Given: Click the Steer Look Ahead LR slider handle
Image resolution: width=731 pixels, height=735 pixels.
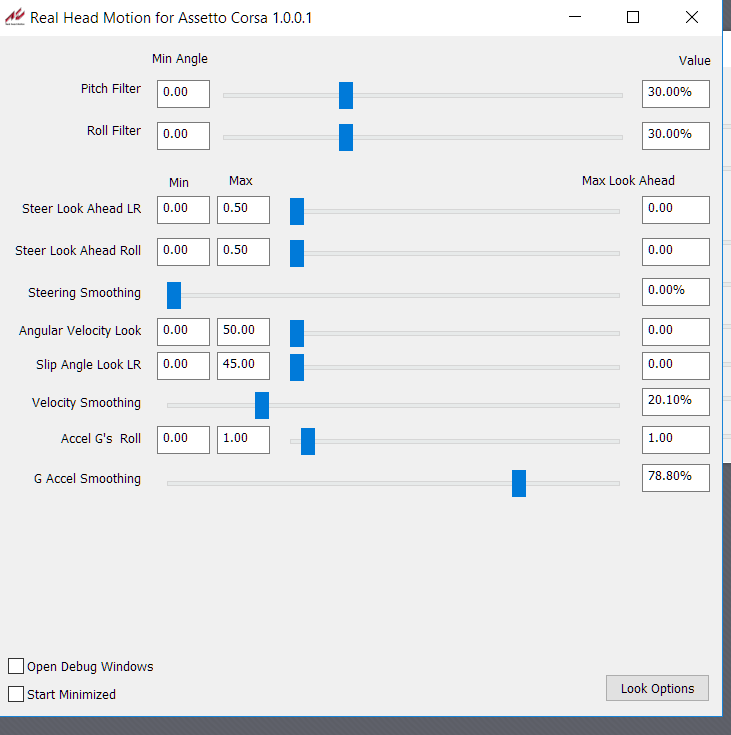Looking at the screenshot, I should pyautogui.click(x=297, y=211).
